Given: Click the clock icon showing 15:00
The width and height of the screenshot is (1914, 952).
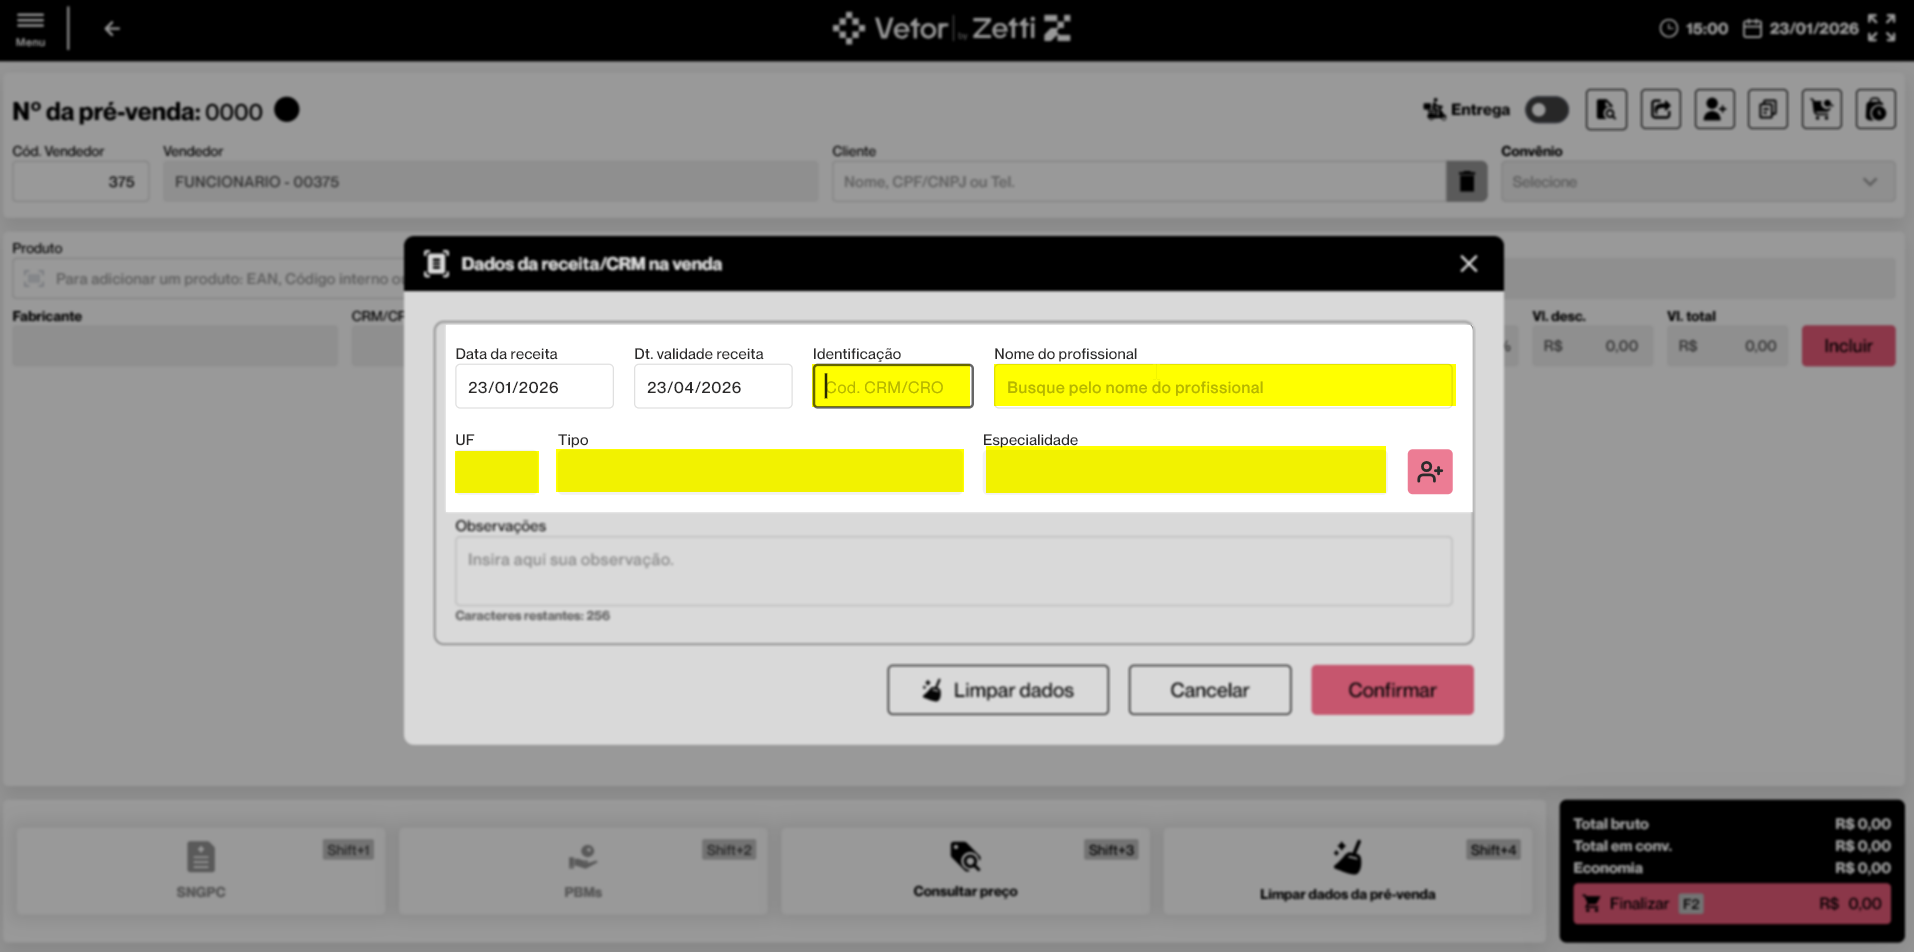Looking at the screenshot, I should [x=1668, y=29].
